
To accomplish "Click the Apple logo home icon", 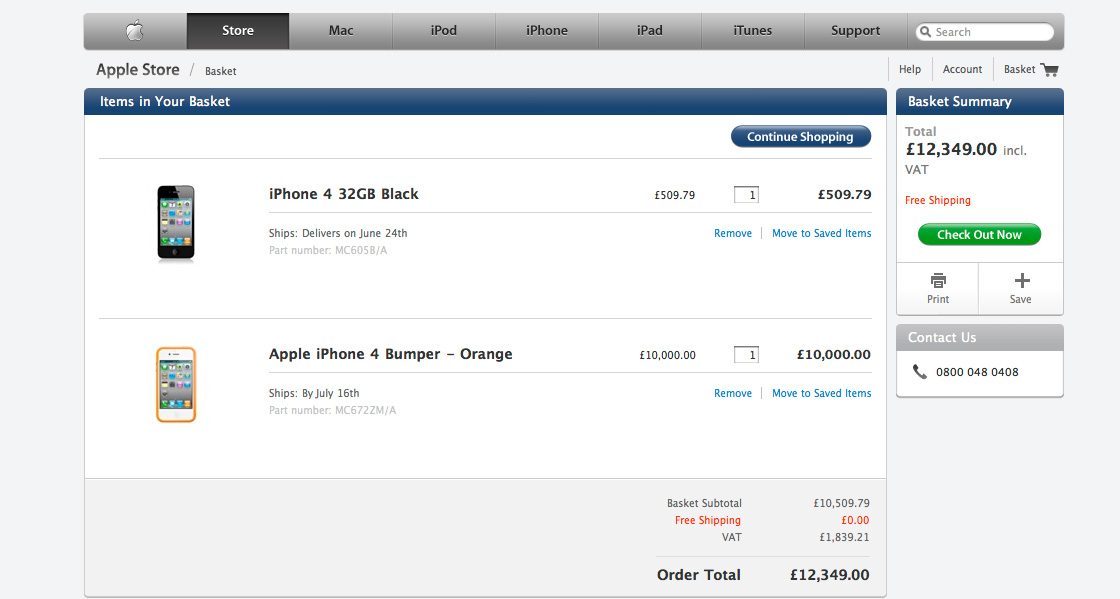I will [135, 31].
